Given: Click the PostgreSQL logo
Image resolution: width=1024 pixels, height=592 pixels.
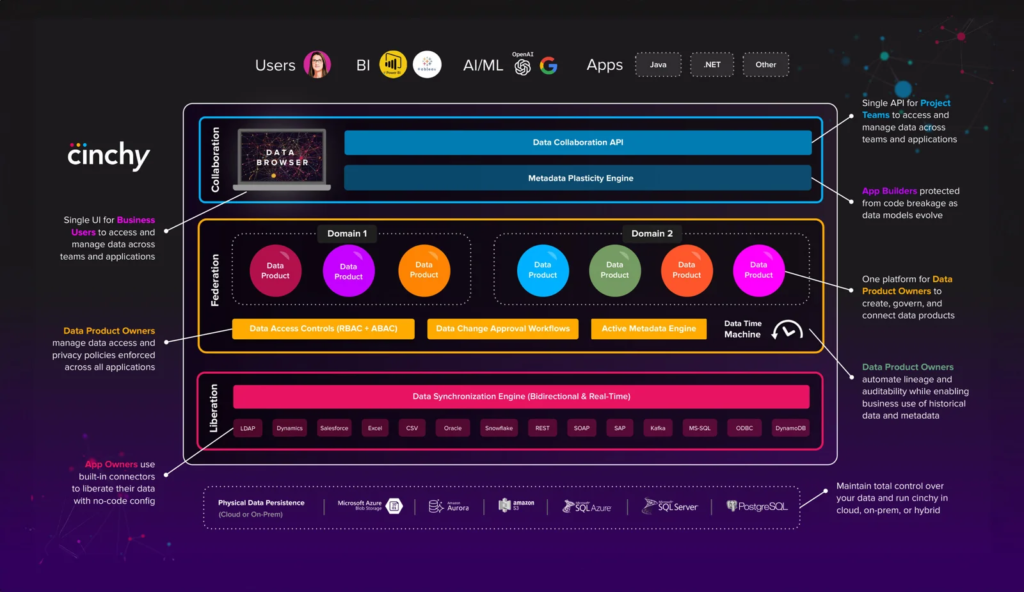Looking at the screenshot, I should (x=757, y=506).
